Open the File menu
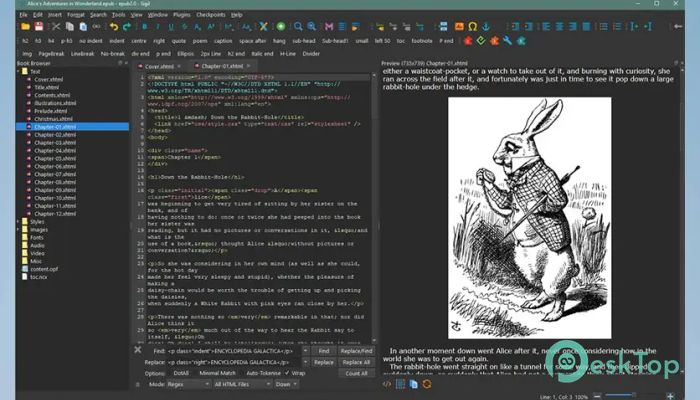The width and height of the screenshot is (700, 400). click(x=23, y=15)
